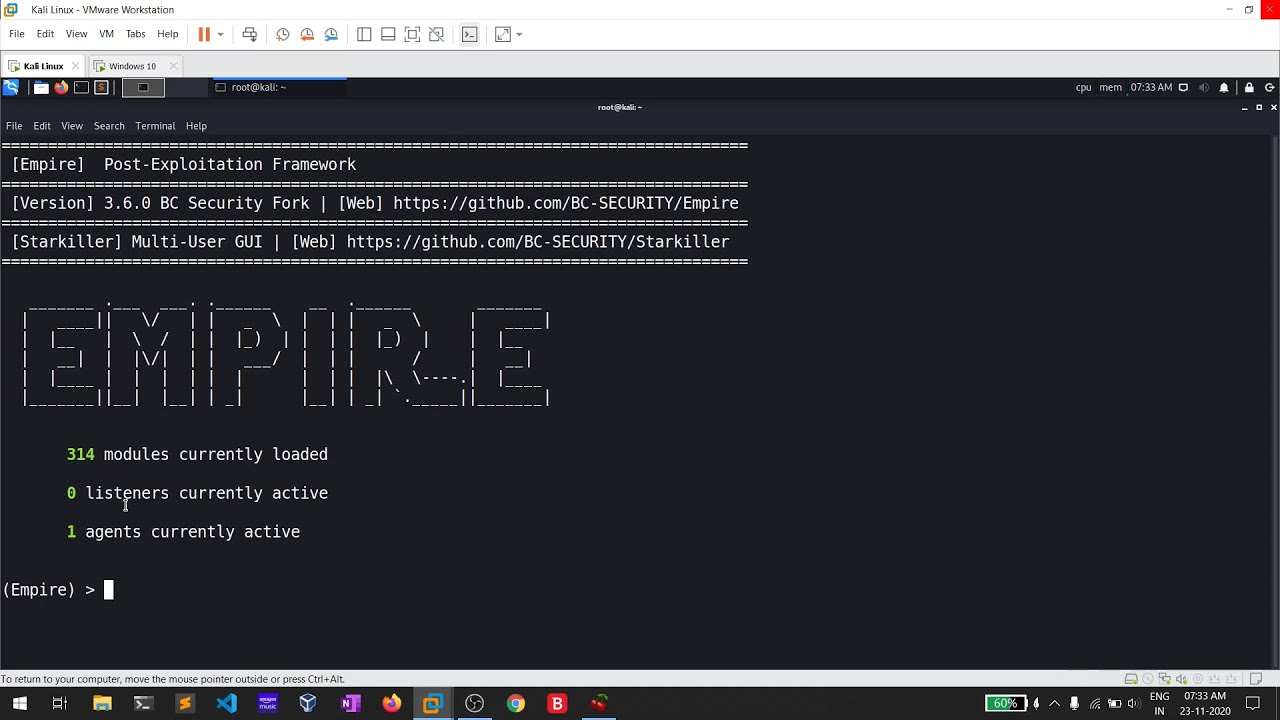The height and width of the screenshot is (720, 1280).
Task: Open the Terminal menu
Action: pyautogui.click(x=155, y=126)
